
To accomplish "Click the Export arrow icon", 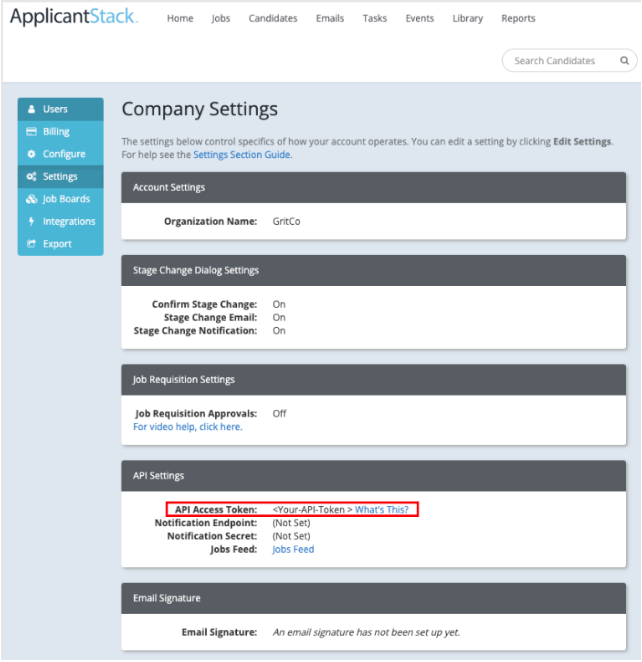I will click(31, 244).
